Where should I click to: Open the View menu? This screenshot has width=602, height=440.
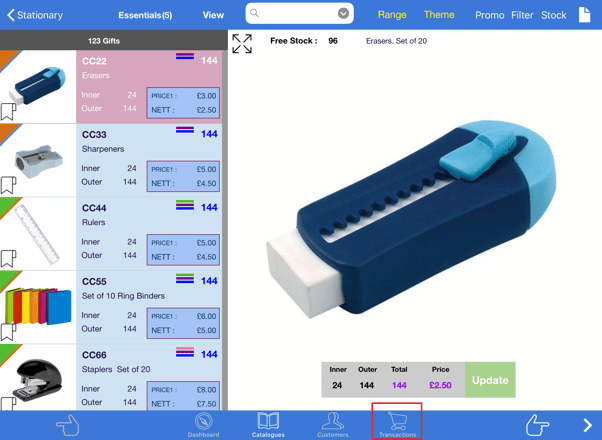click(213, 15)
